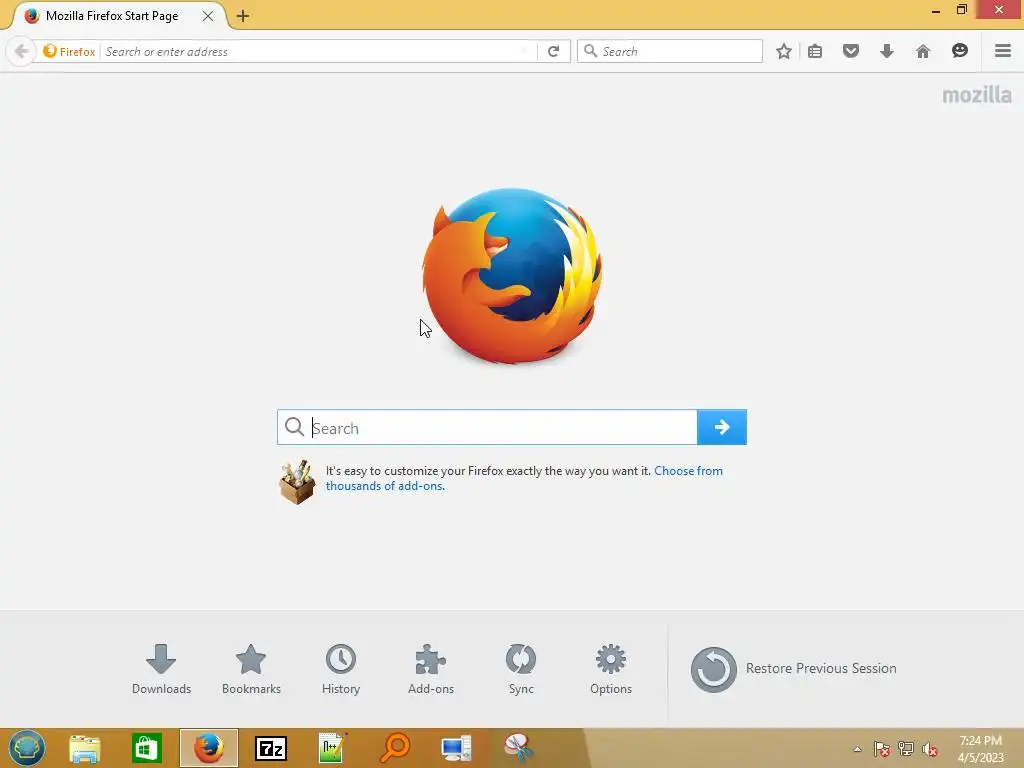
Task: Open the clock showing 7:24 PM
Action: click(x=980, y=749)
